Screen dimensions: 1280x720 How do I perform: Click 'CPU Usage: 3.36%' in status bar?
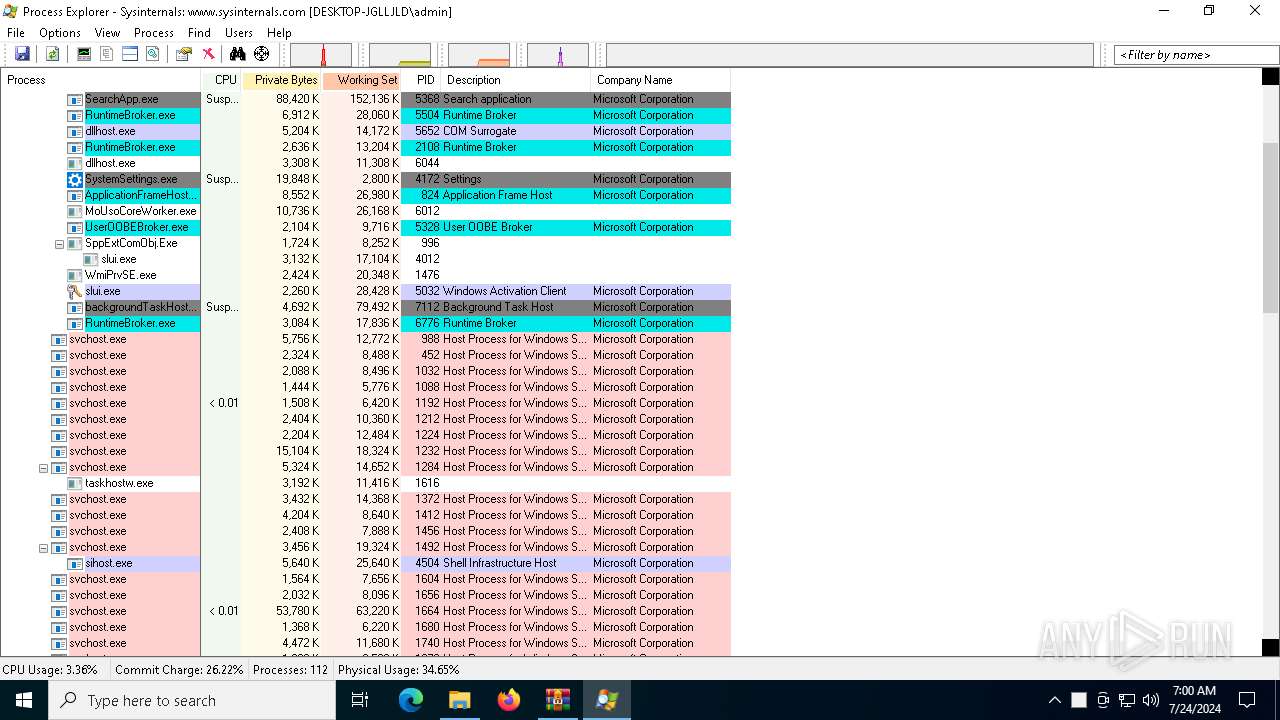(x=50, y=670)
